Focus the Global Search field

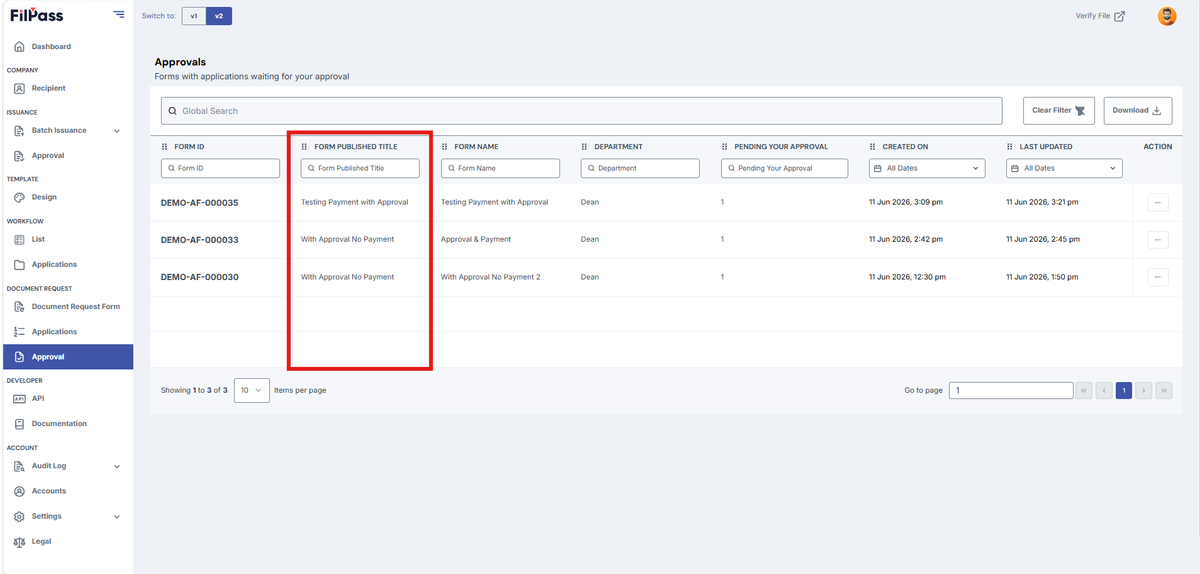coord(581,111)
